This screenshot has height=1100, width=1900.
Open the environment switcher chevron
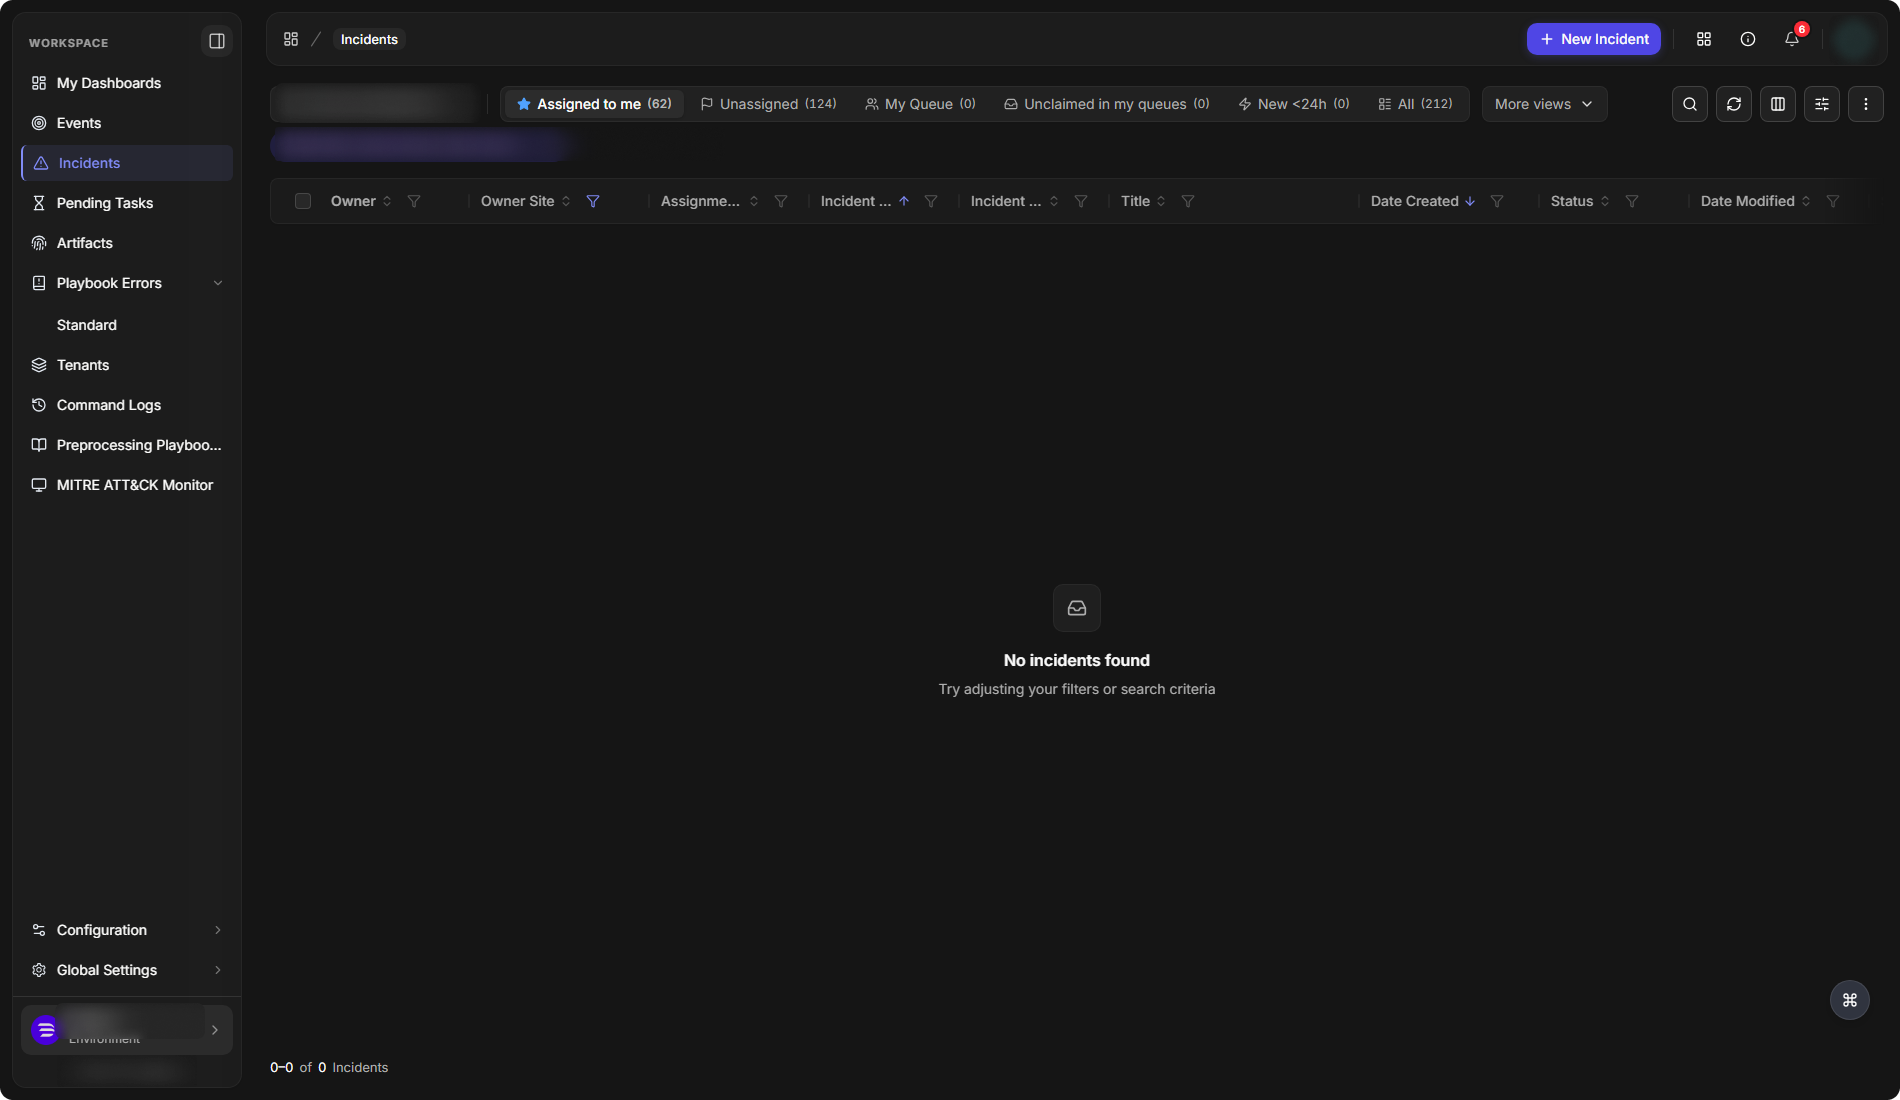[214, 1030]
